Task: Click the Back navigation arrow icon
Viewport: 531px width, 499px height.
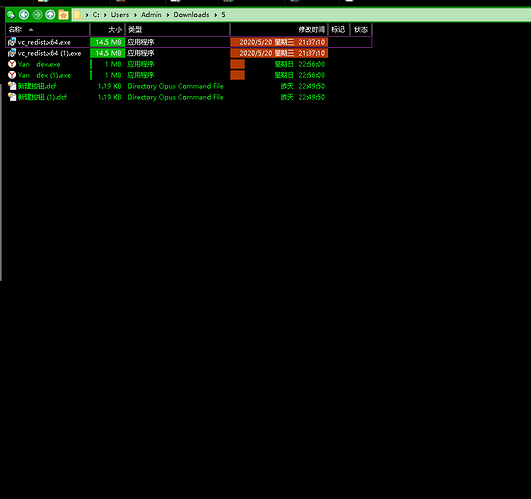Action: (x=24, y=15)
